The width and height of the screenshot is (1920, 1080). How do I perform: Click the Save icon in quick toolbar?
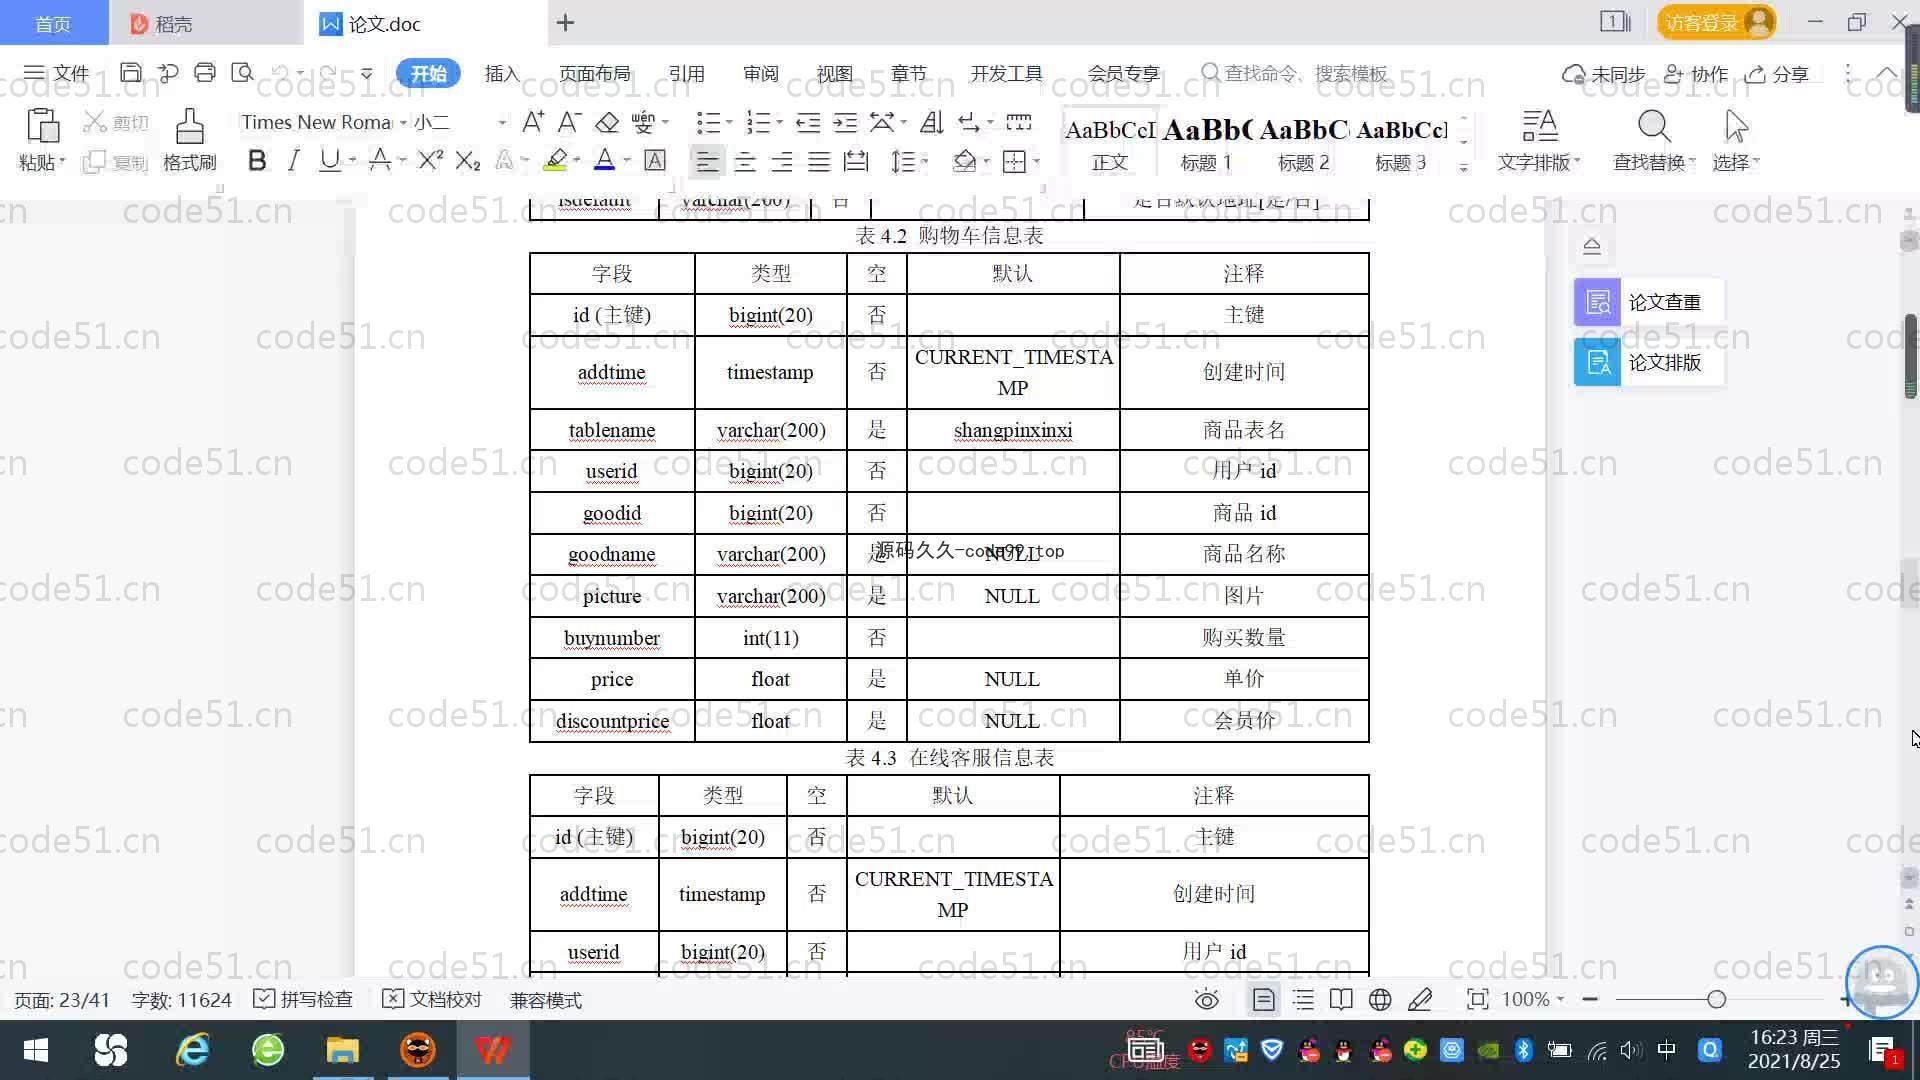(x=130, y=73)
